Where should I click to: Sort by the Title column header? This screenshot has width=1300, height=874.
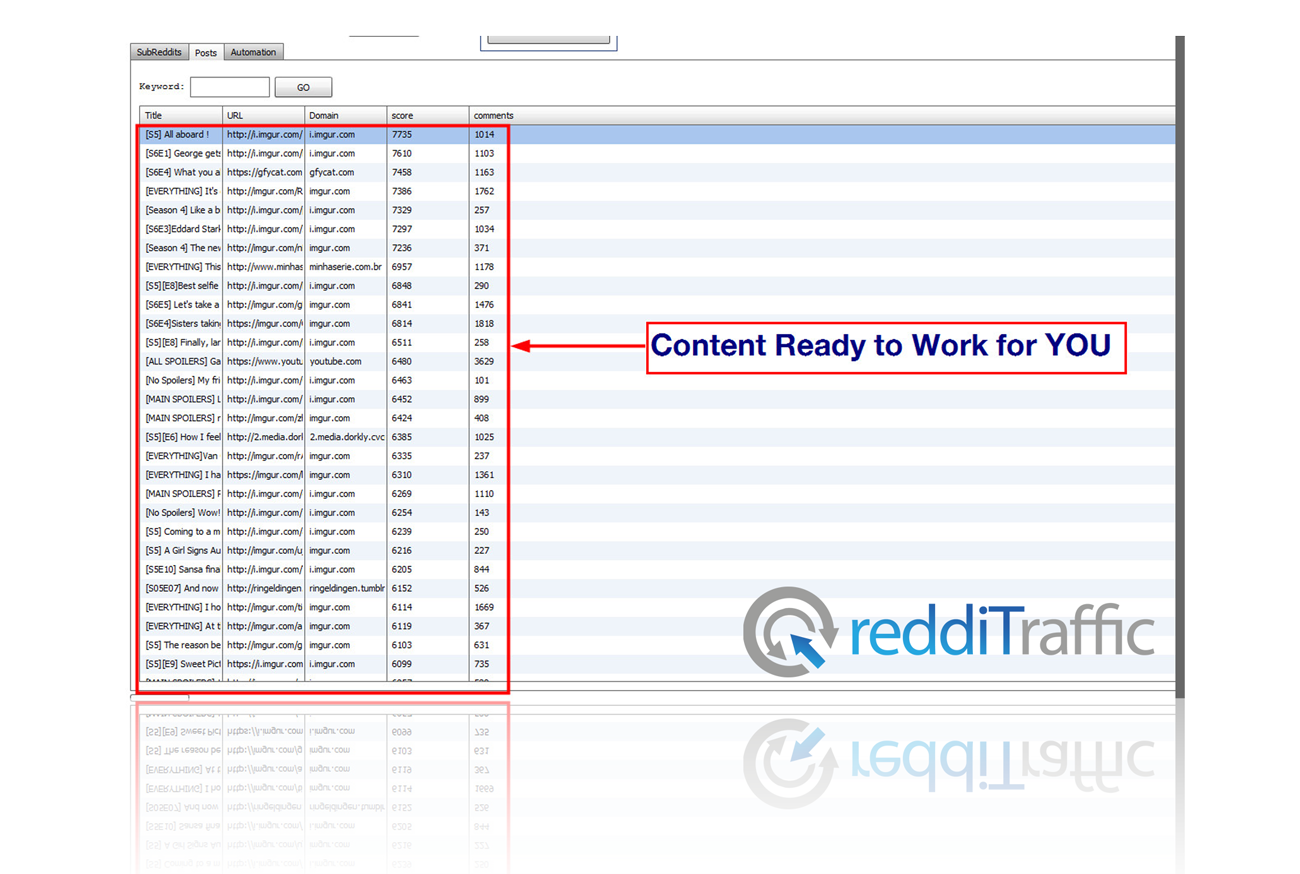(181, 115)
